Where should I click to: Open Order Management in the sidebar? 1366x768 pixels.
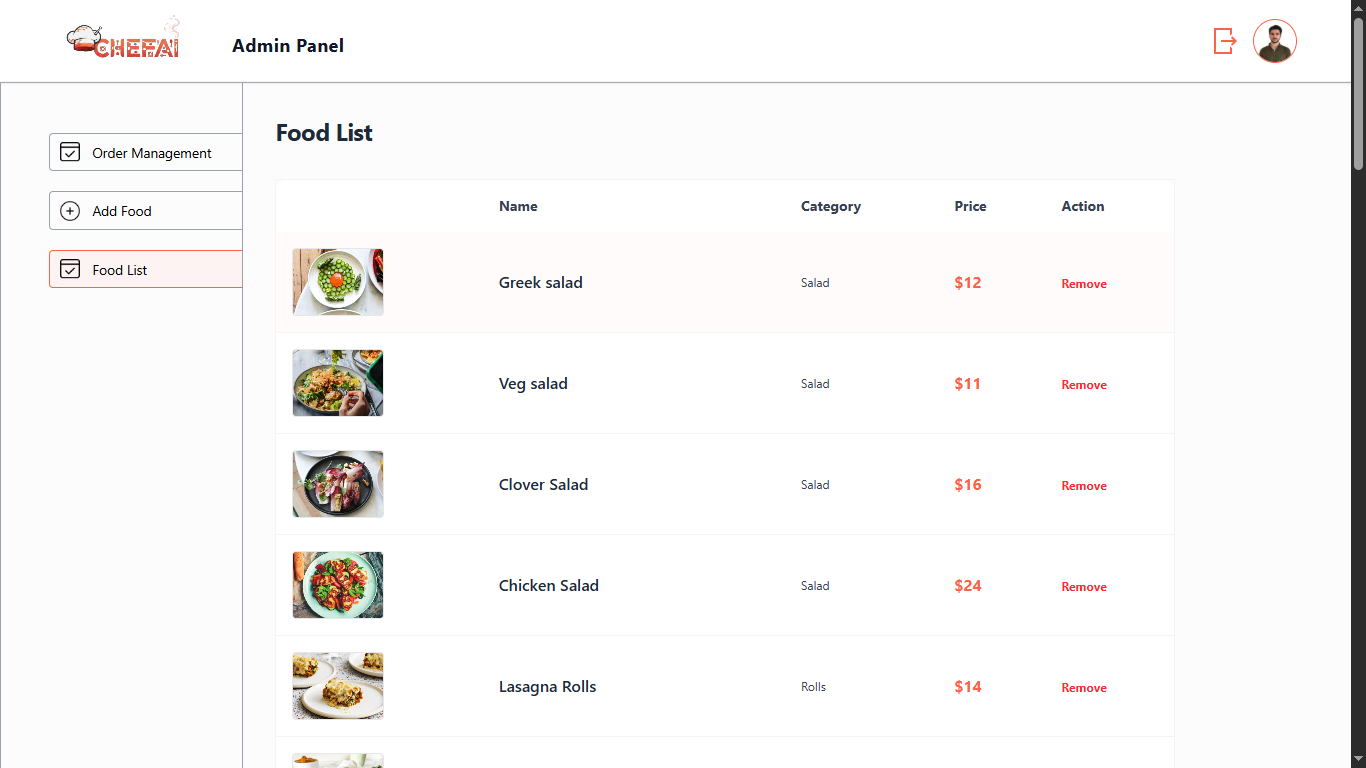[x=151, y=153]
